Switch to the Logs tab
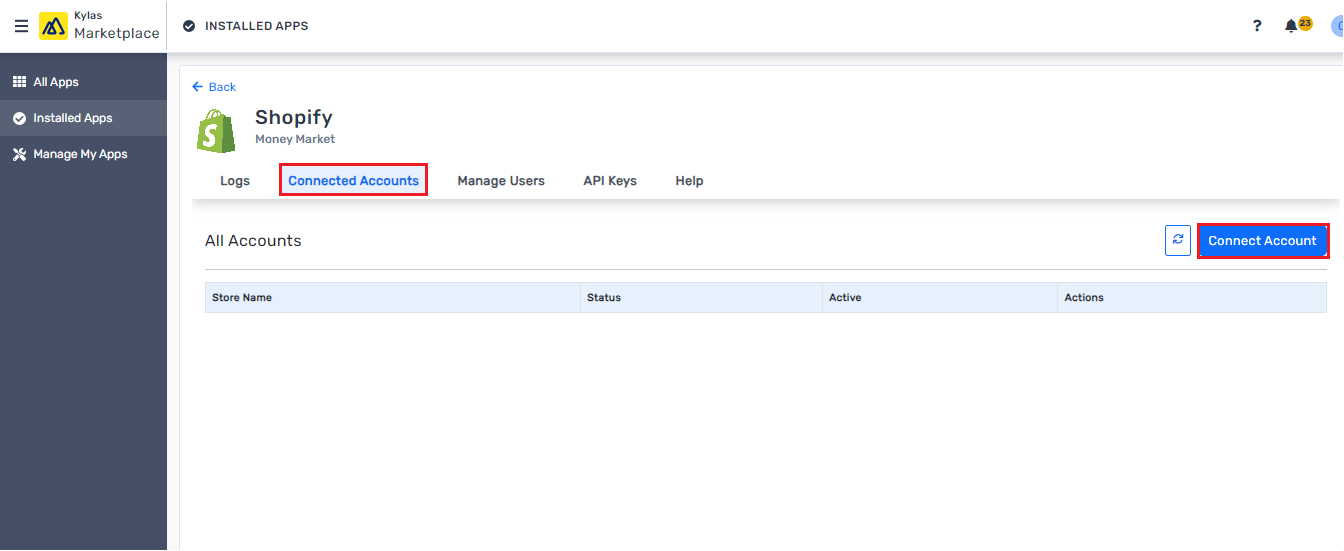The width and height of the screenshot is (1344, 551). click(x=235, y=181)
